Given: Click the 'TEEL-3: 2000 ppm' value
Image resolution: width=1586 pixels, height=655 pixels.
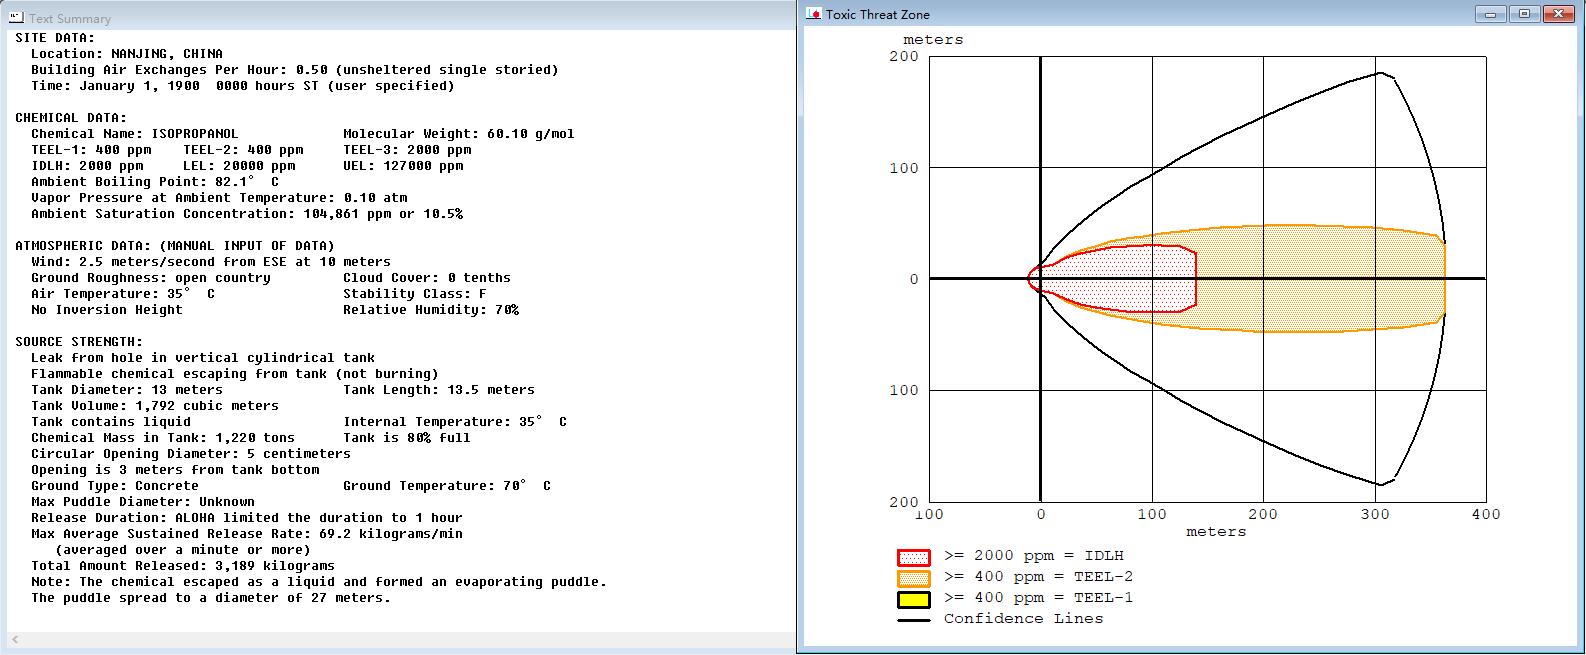Looking at the screenshot, I should tap(407, 150).
